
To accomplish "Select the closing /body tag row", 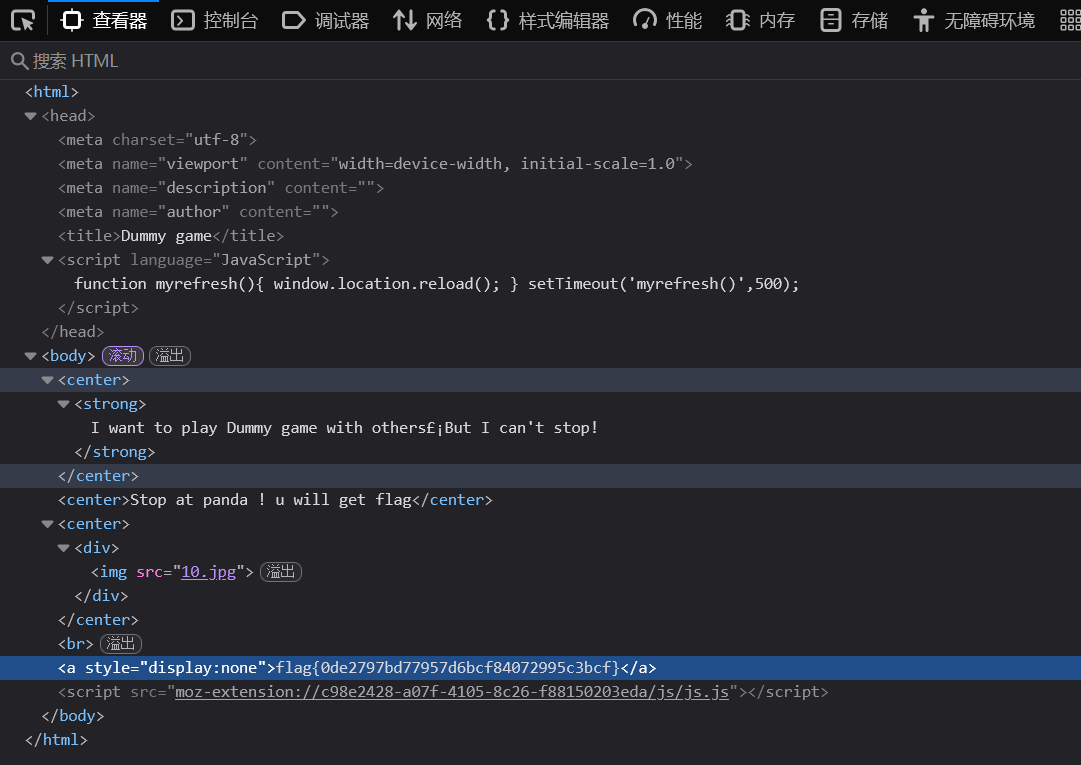I will click(540, 716).
